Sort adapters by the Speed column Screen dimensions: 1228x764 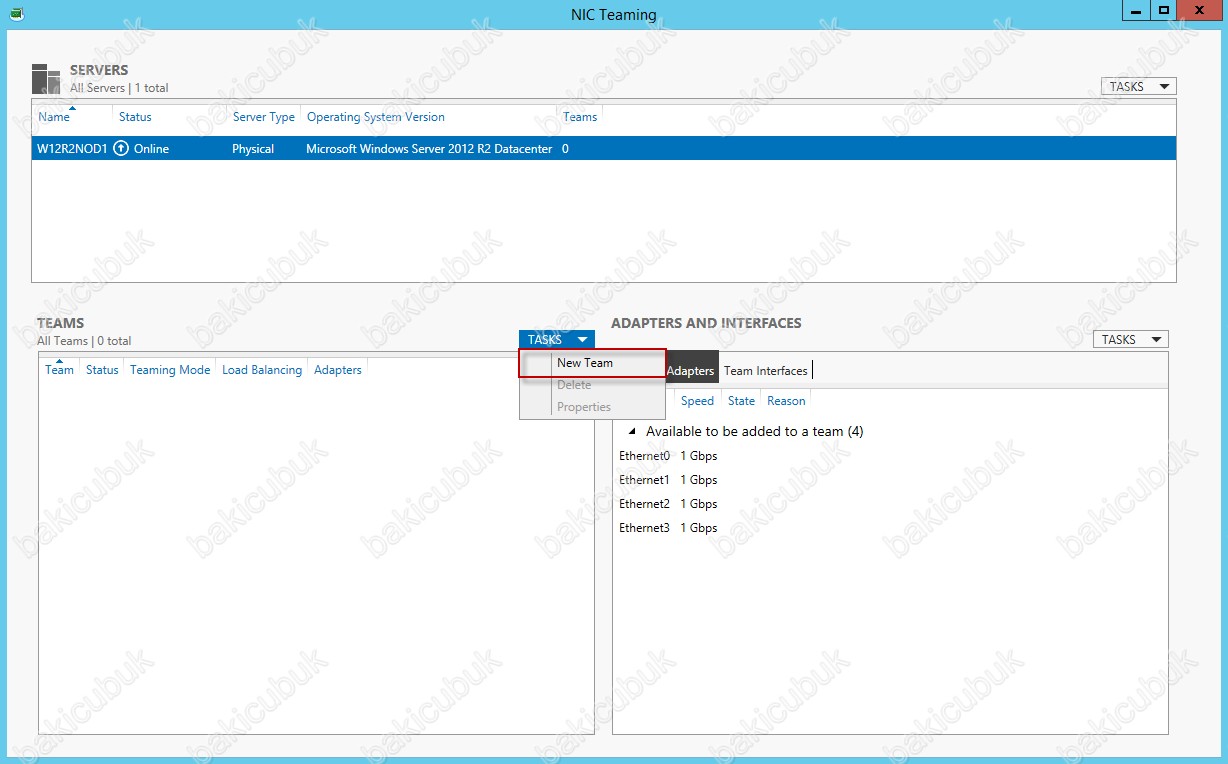pyautogui.click(x=697, y=401)
